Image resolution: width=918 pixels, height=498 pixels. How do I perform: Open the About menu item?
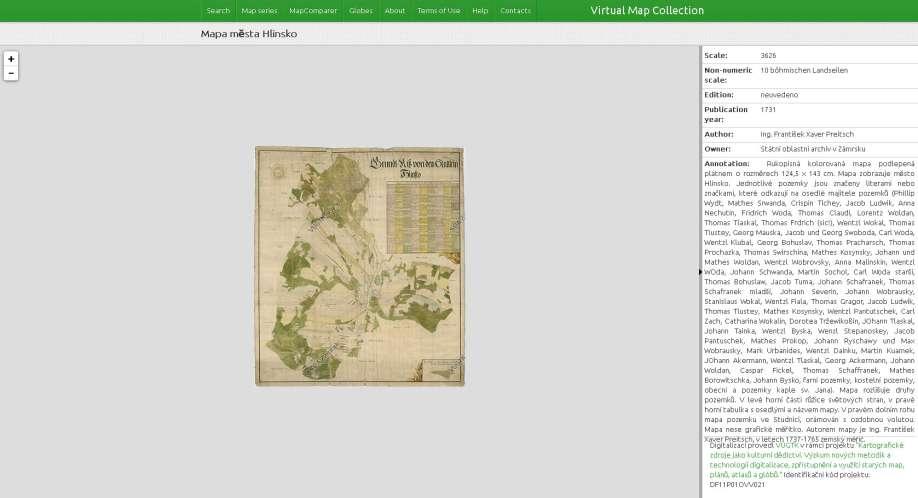(x=395, y=11)
